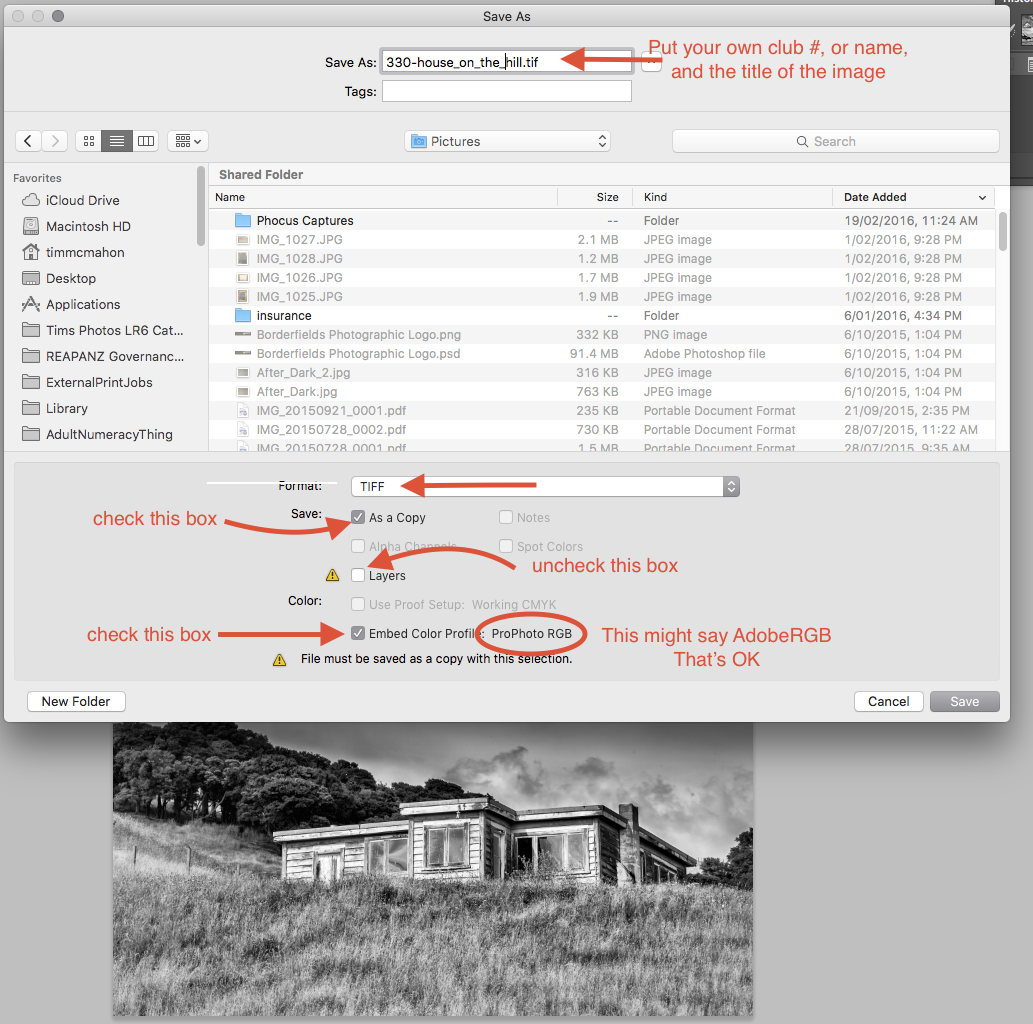Open iCloud Drive in the sidebar

(82, 200)
